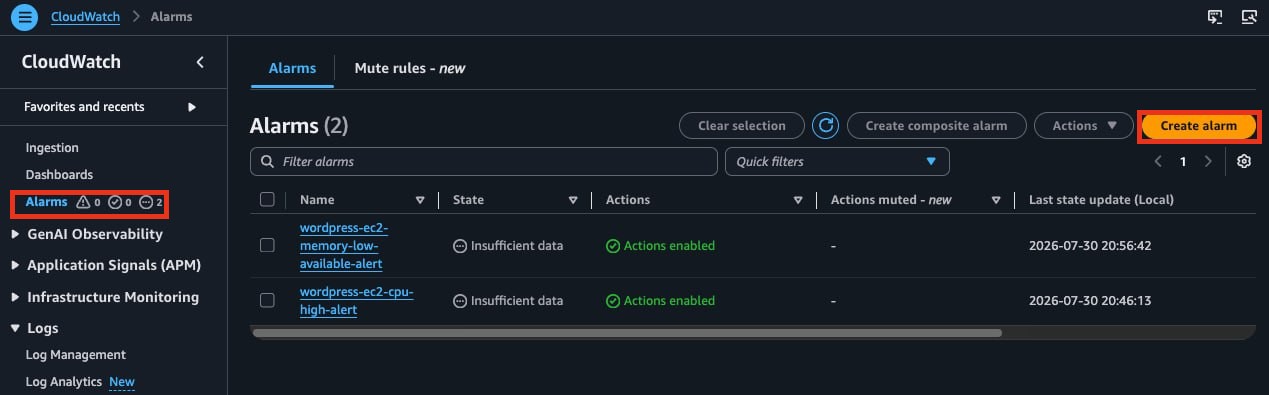Click the Filter alarms search field
Screen dimensions: 1269x395
[x=484, y=161]
